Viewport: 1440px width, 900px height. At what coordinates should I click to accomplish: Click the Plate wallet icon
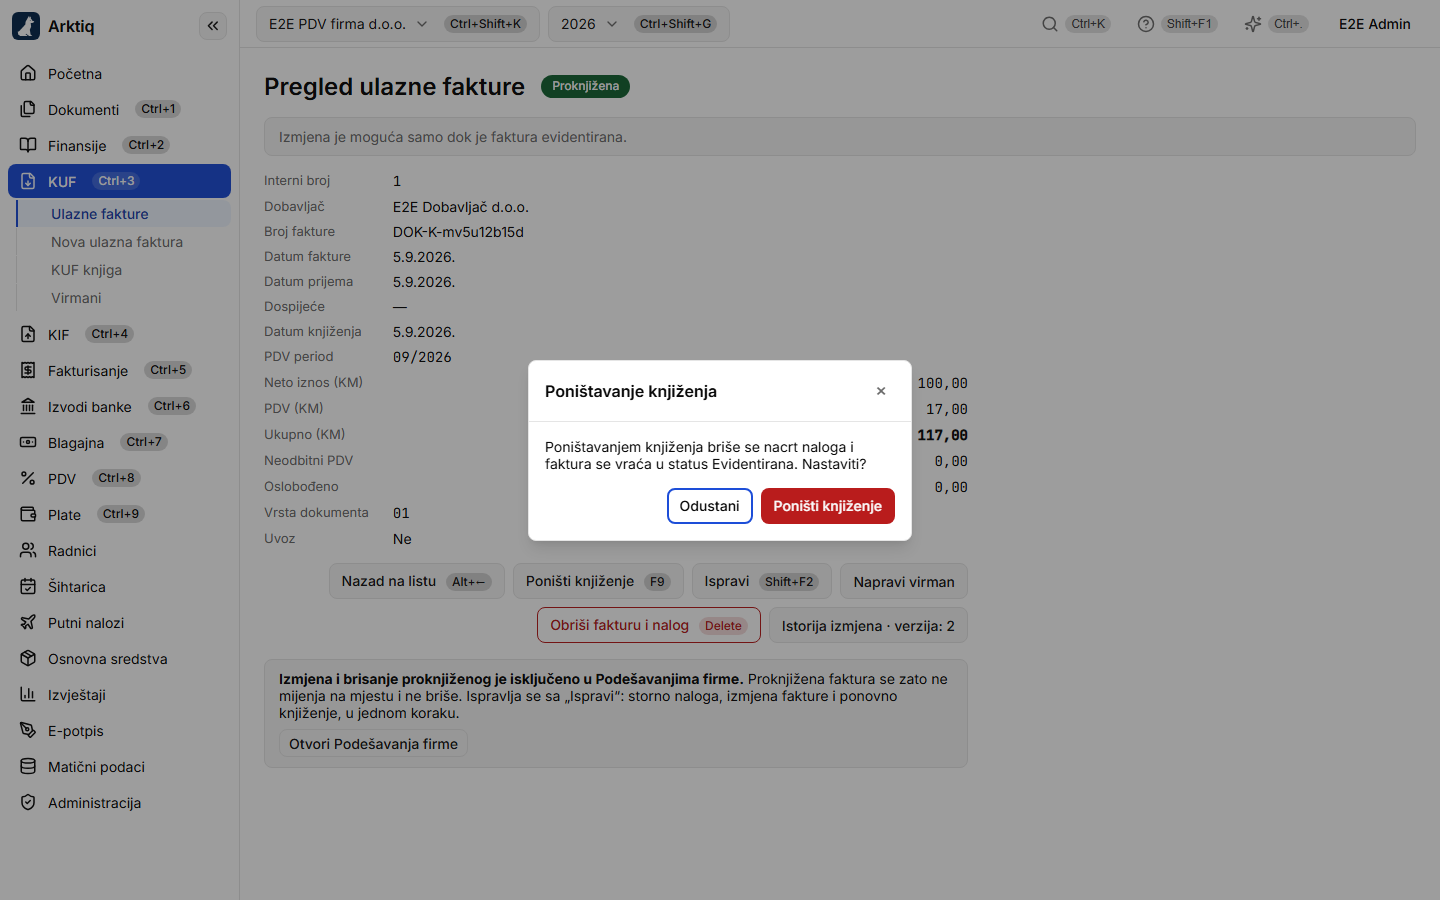pyautogui.click(x=28, y=515)
